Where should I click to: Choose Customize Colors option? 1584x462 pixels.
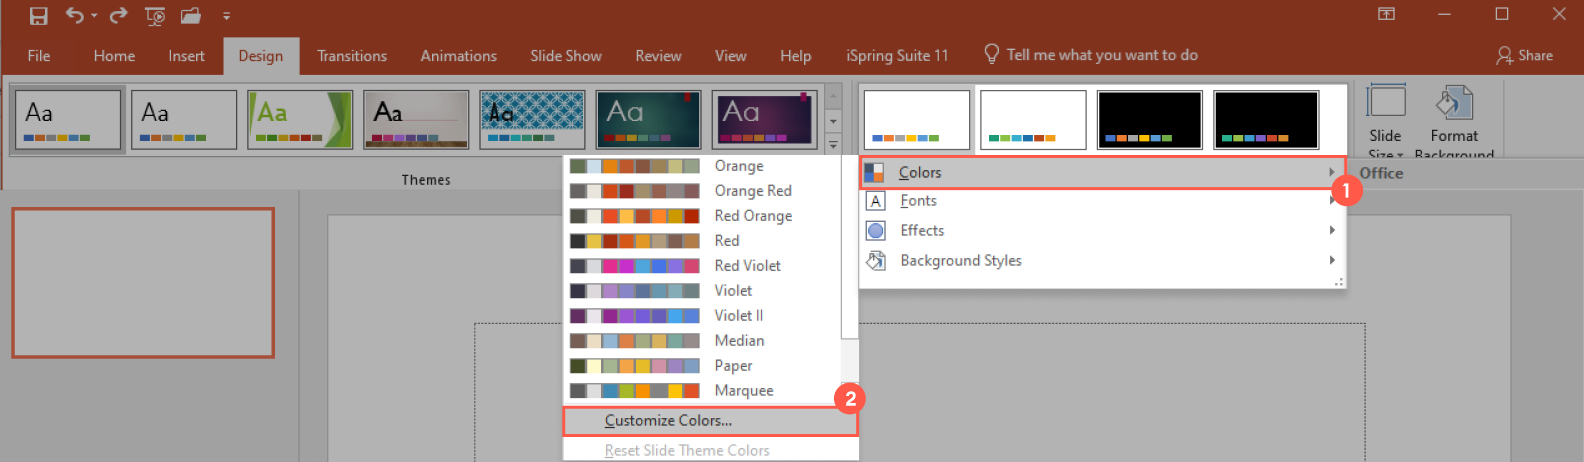710,421
